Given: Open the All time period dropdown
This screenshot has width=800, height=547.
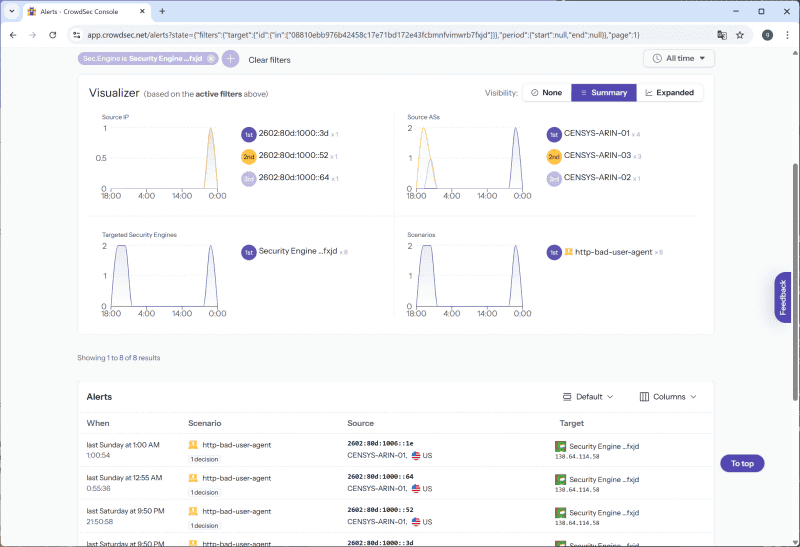Looking at the screenshot, I should (x=679, y=58).
